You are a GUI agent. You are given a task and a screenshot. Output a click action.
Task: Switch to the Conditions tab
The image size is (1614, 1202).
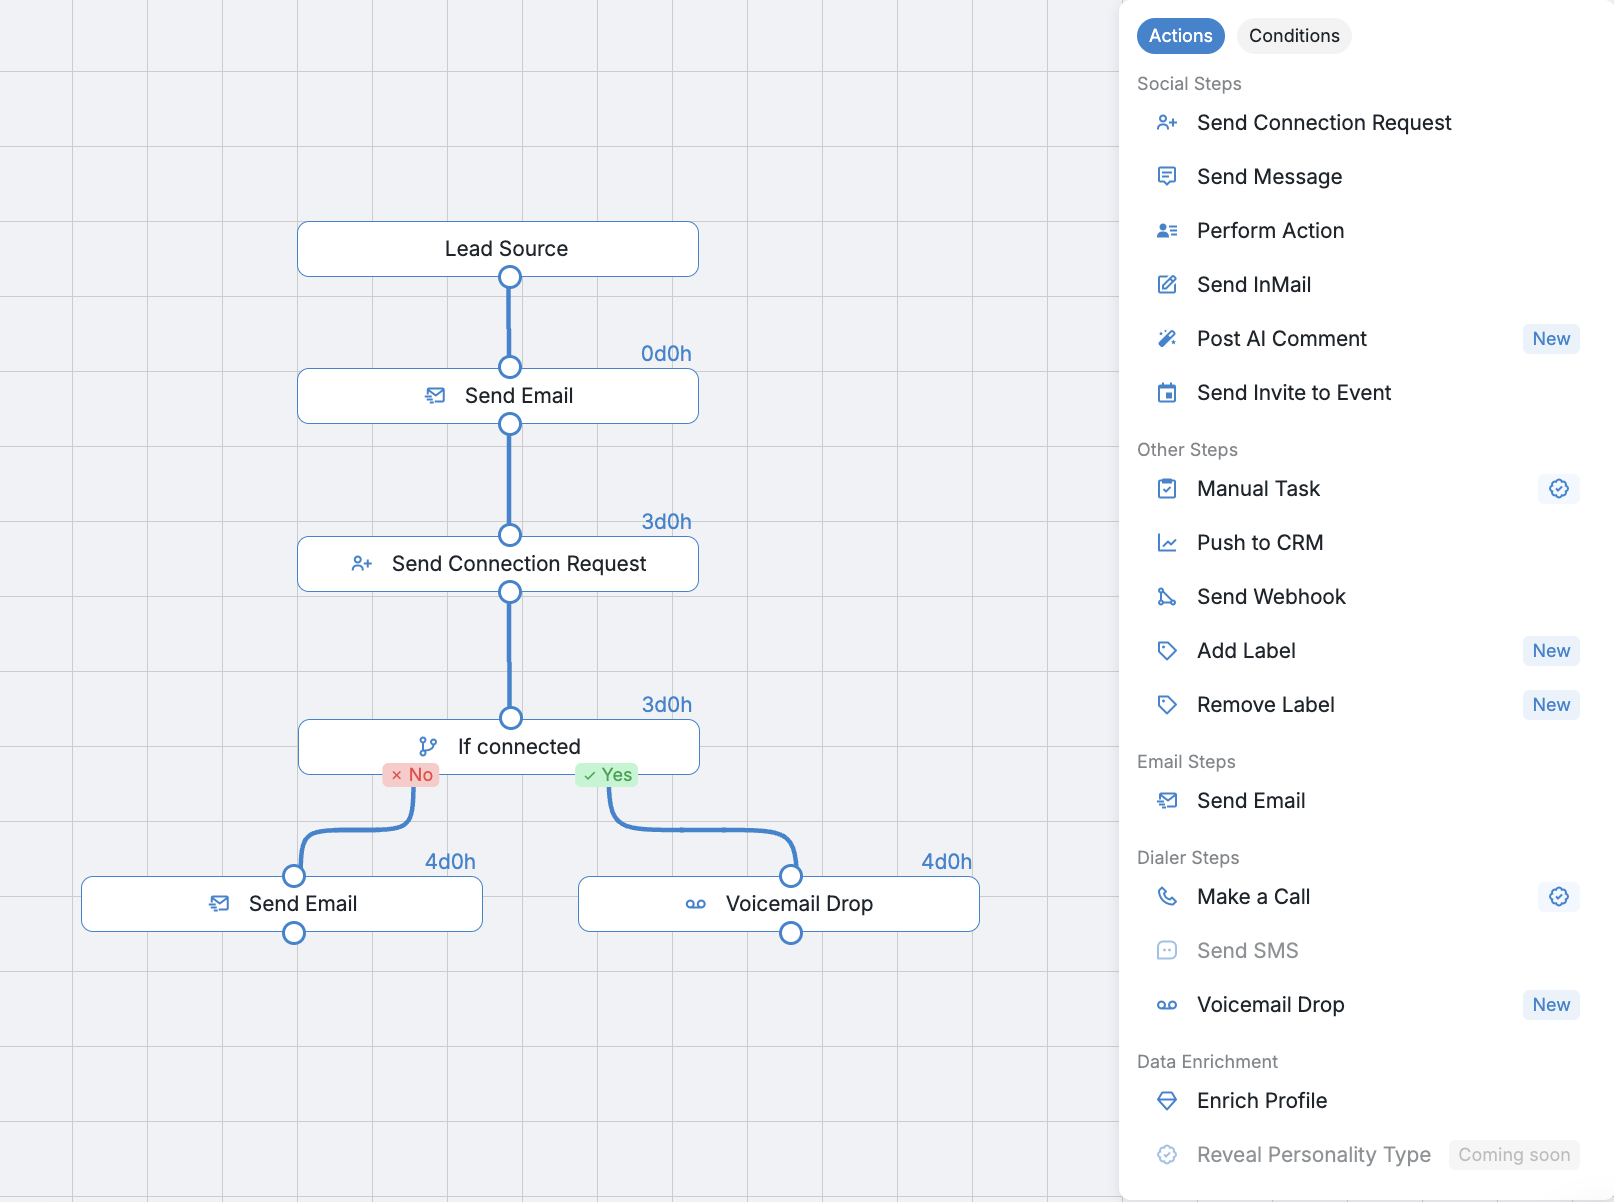[x=1294, y=36]
